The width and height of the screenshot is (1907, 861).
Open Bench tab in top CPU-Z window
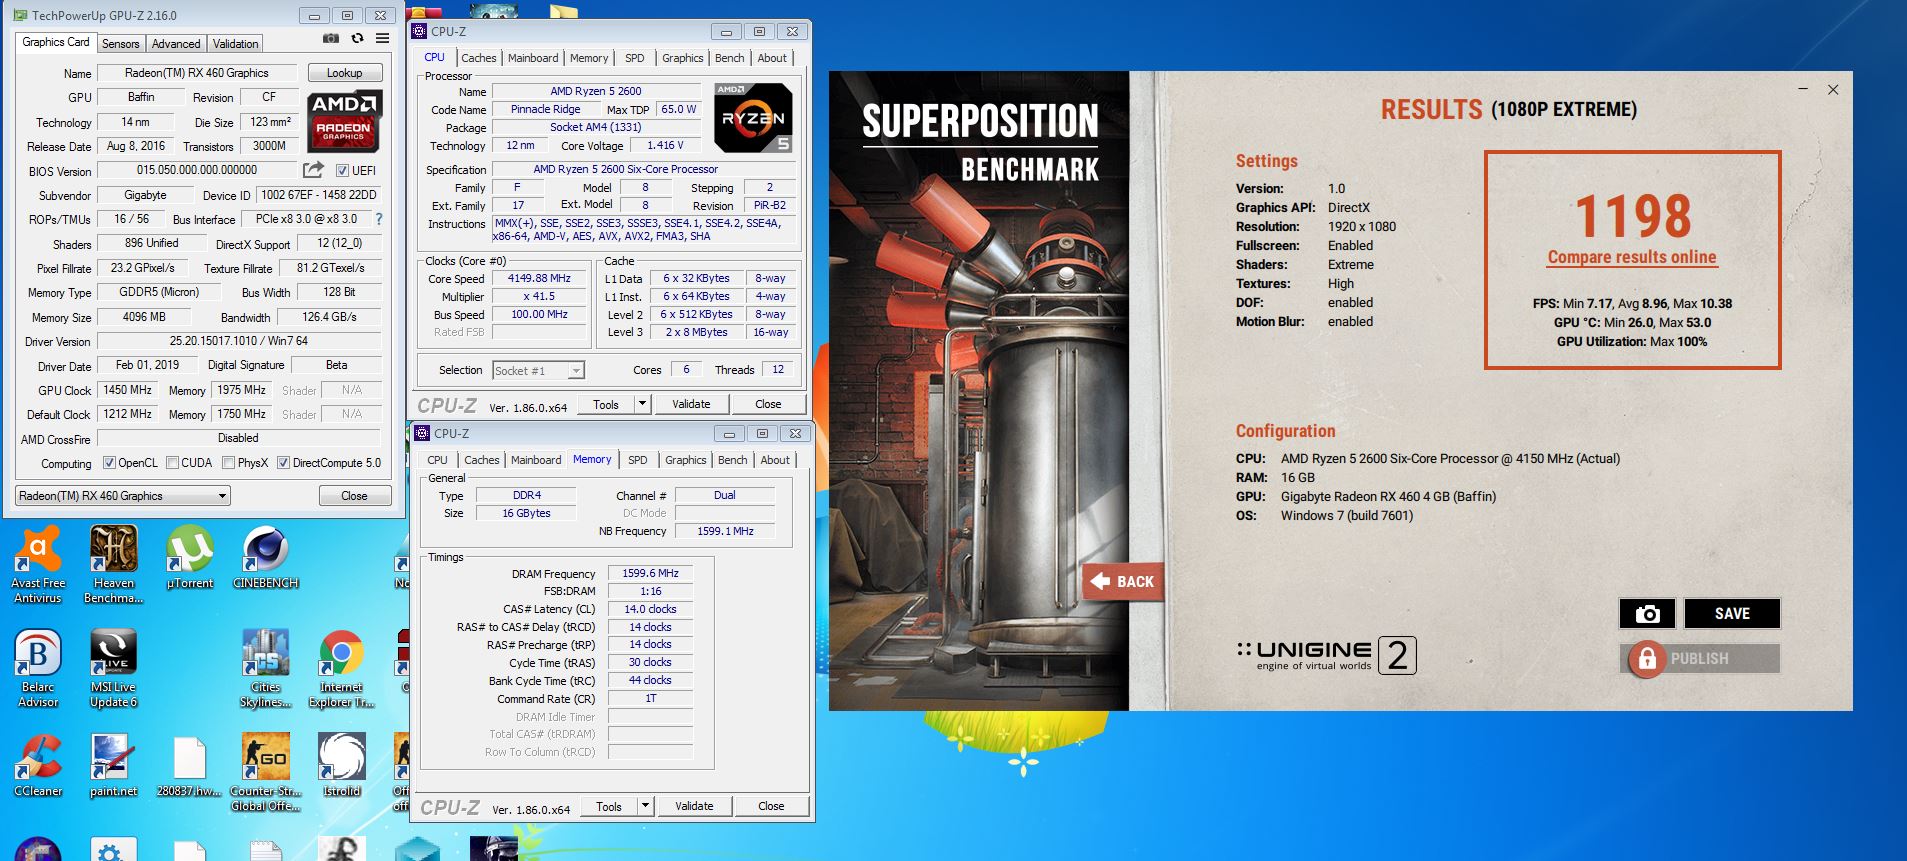coord(730,58)
